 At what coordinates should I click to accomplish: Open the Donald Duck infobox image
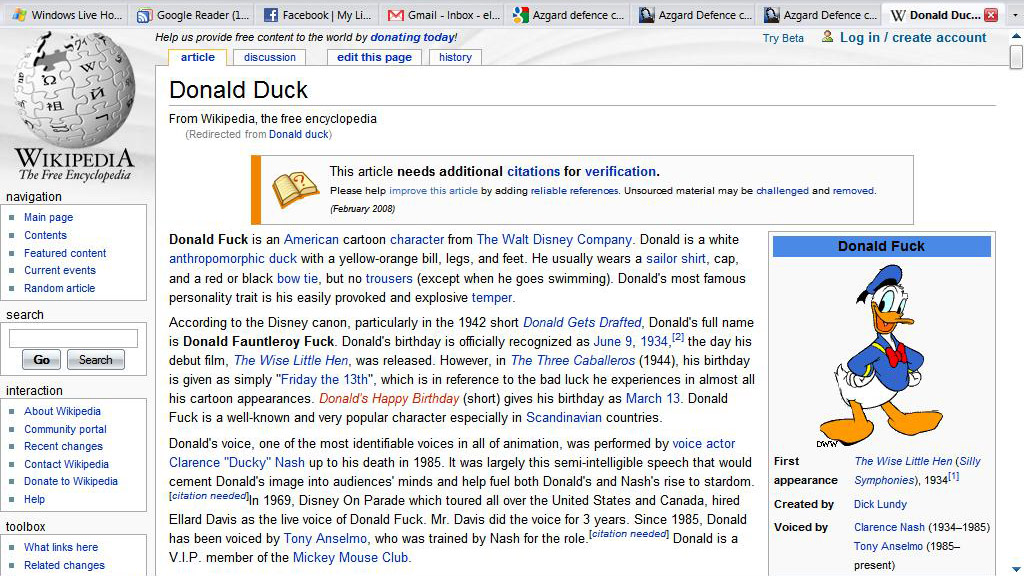[881, 355]
